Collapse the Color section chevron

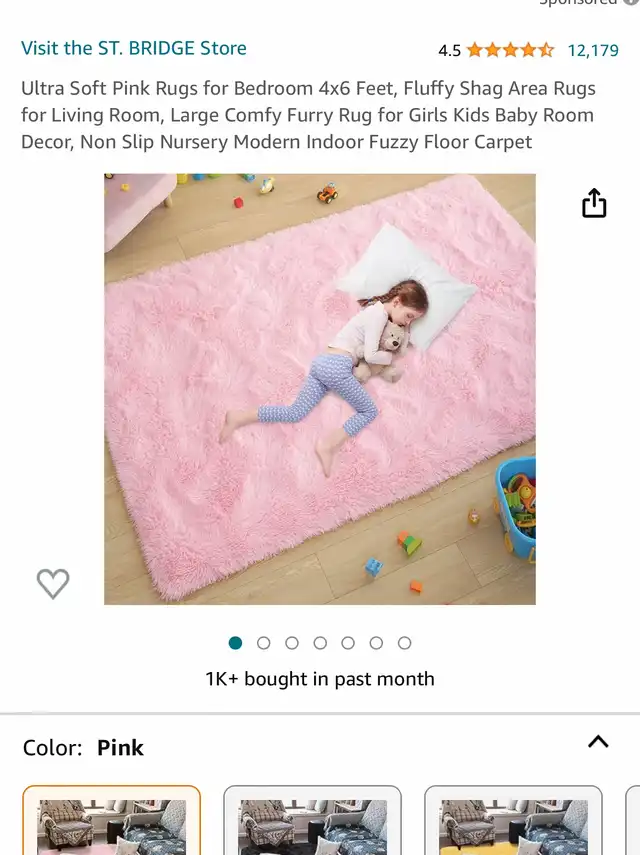click(x=598, y=742)
